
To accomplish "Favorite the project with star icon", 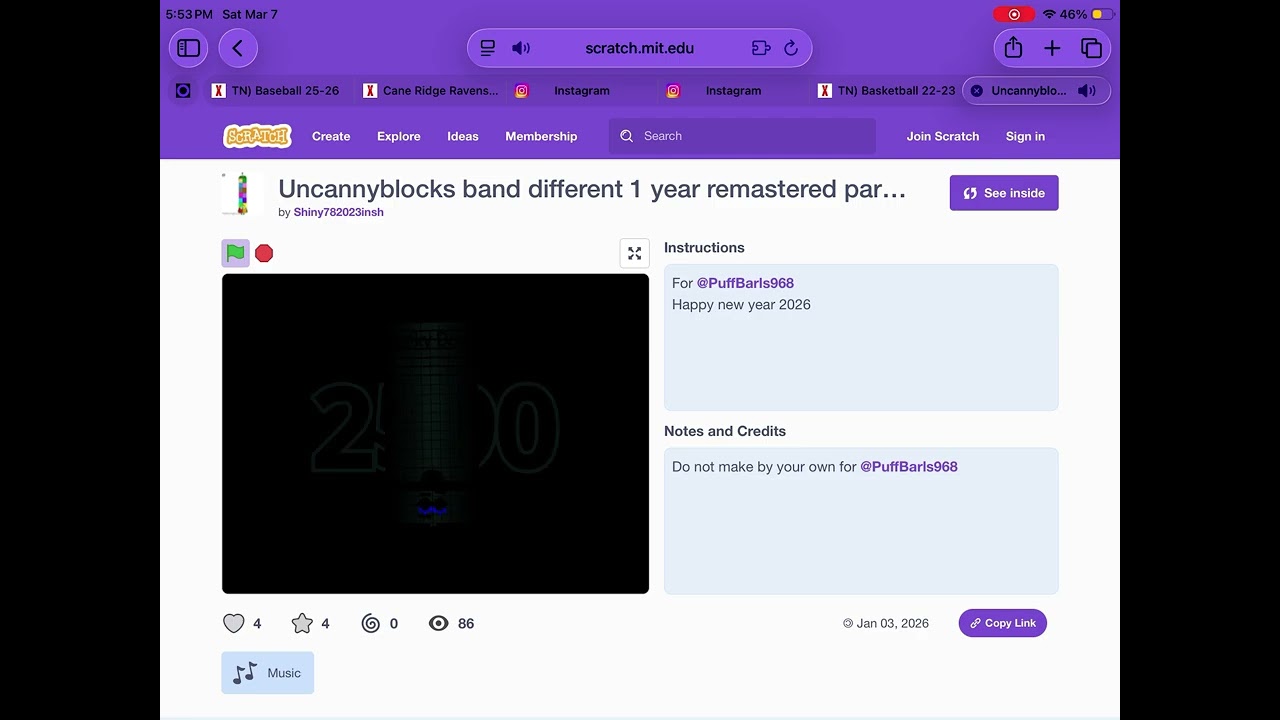I will click(302, 623).
